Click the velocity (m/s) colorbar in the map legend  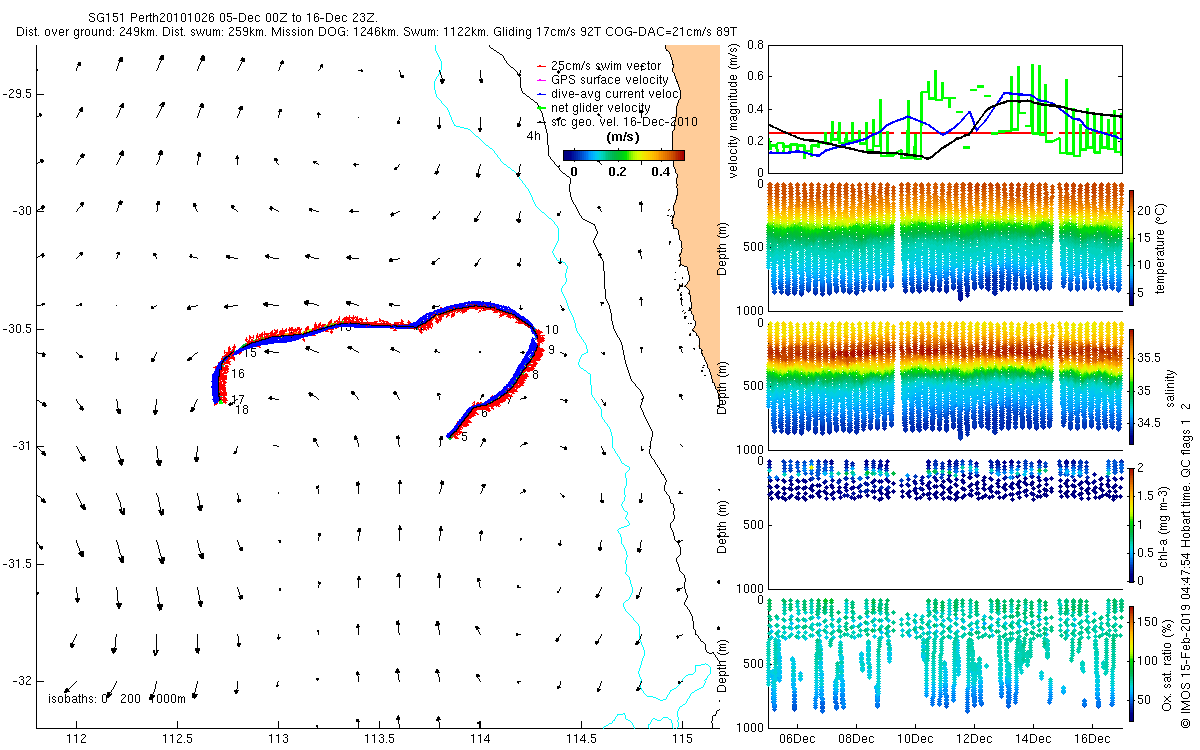coord(623,155)
